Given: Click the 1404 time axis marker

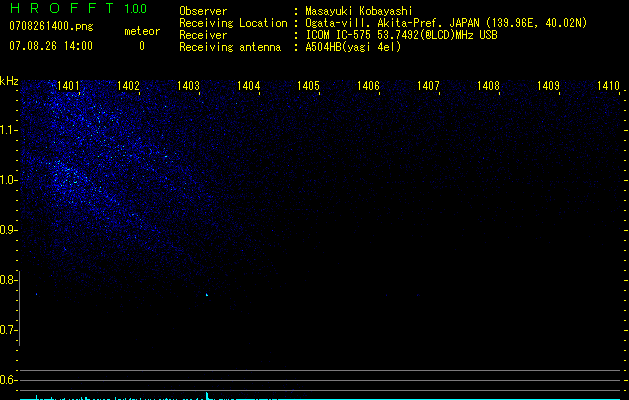Looking at the screenshot, I should [248, 86].
